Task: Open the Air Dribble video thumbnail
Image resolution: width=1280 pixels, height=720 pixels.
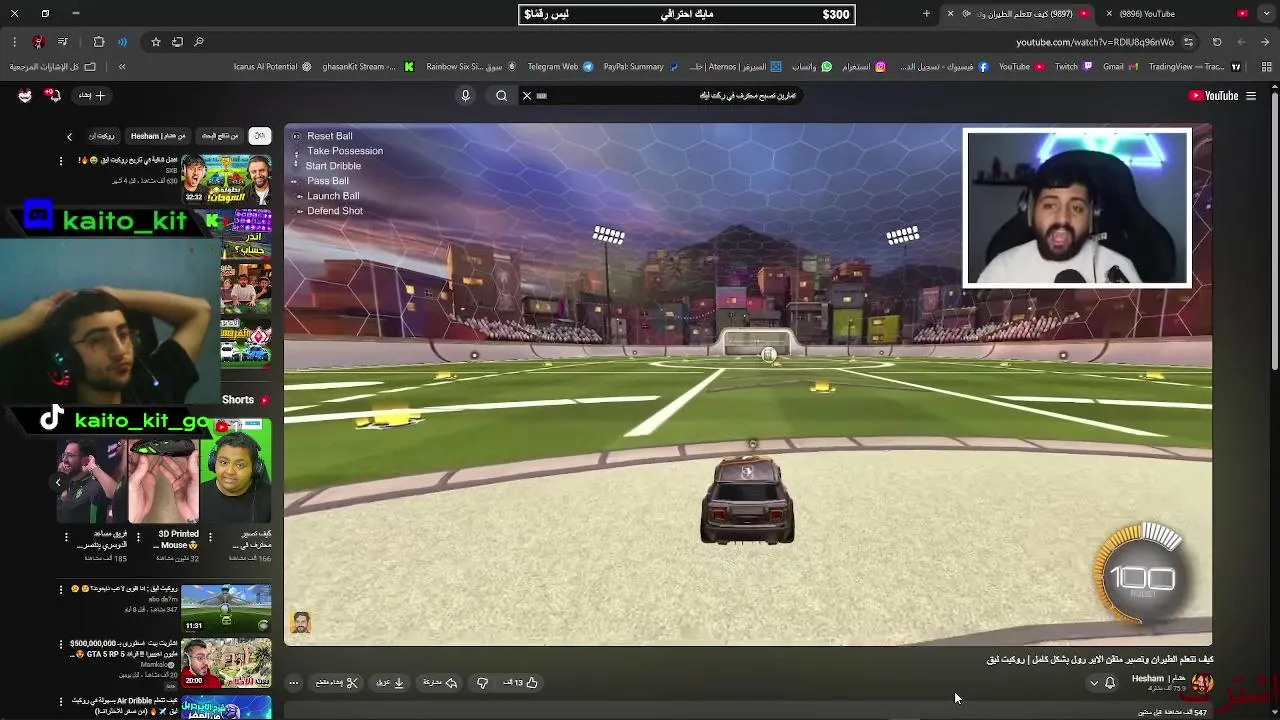Action: tap(227, 706)
